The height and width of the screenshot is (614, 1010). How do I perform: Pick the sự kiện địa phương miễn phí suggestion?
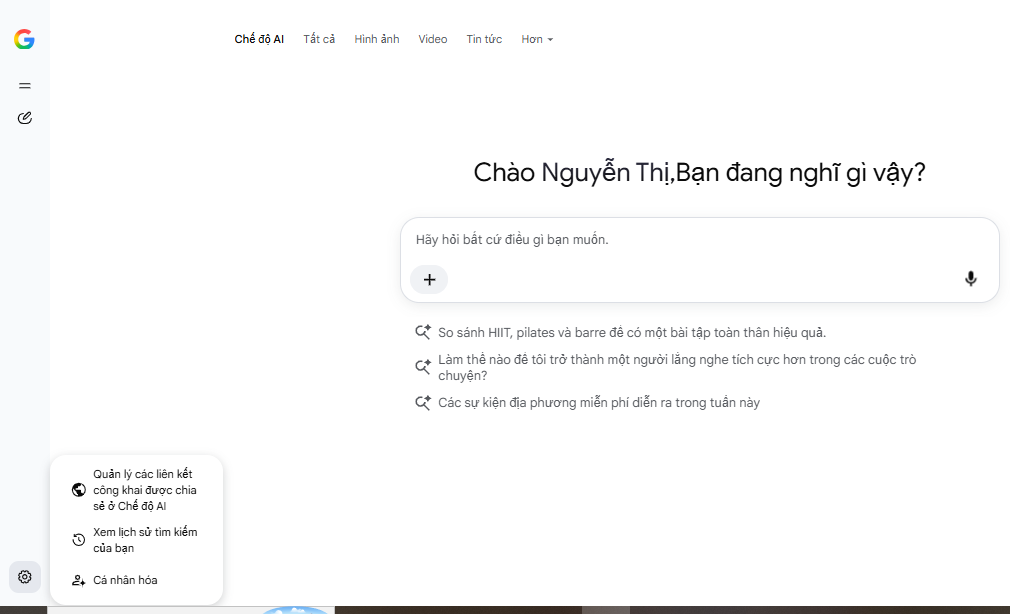click(599, 403)
